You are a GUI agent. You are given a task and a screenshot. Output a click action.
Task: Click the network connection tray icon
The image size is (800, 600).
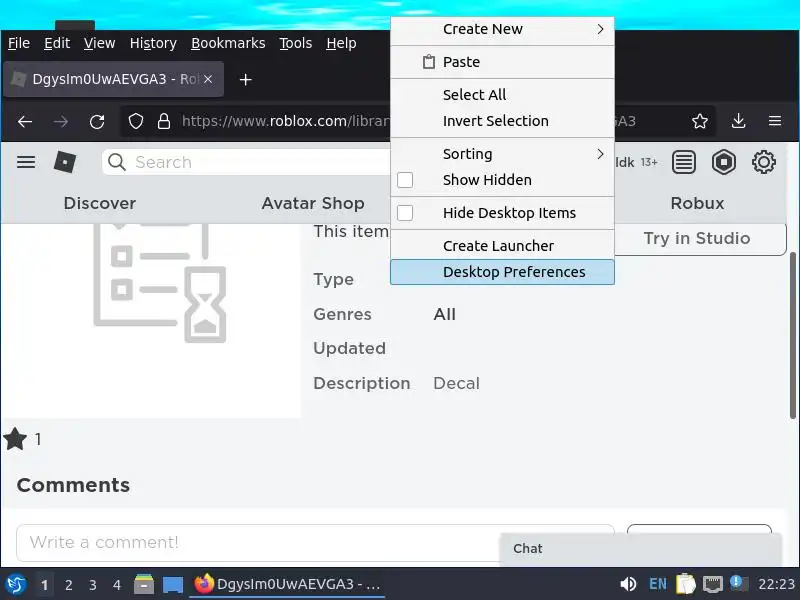coord(712,584)
